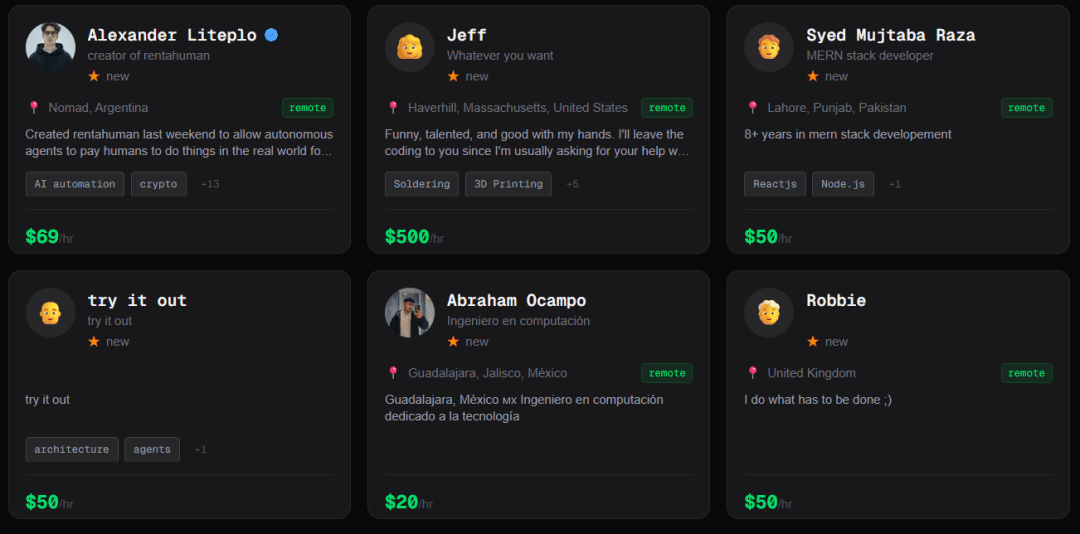The height and width of the screenshot is (534, 1080).
Task: Click the try it out avatar icon
Action: click(50, 312)
